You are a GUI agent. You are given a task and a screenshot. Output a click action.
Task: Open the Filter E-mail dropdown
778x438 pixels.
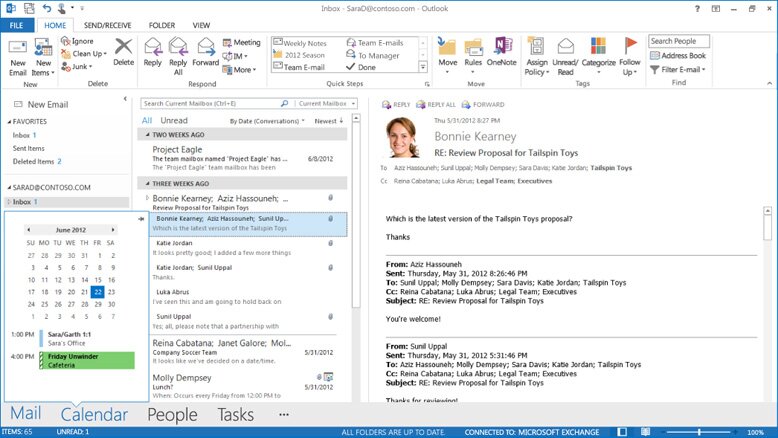click(x=678, y=69)
